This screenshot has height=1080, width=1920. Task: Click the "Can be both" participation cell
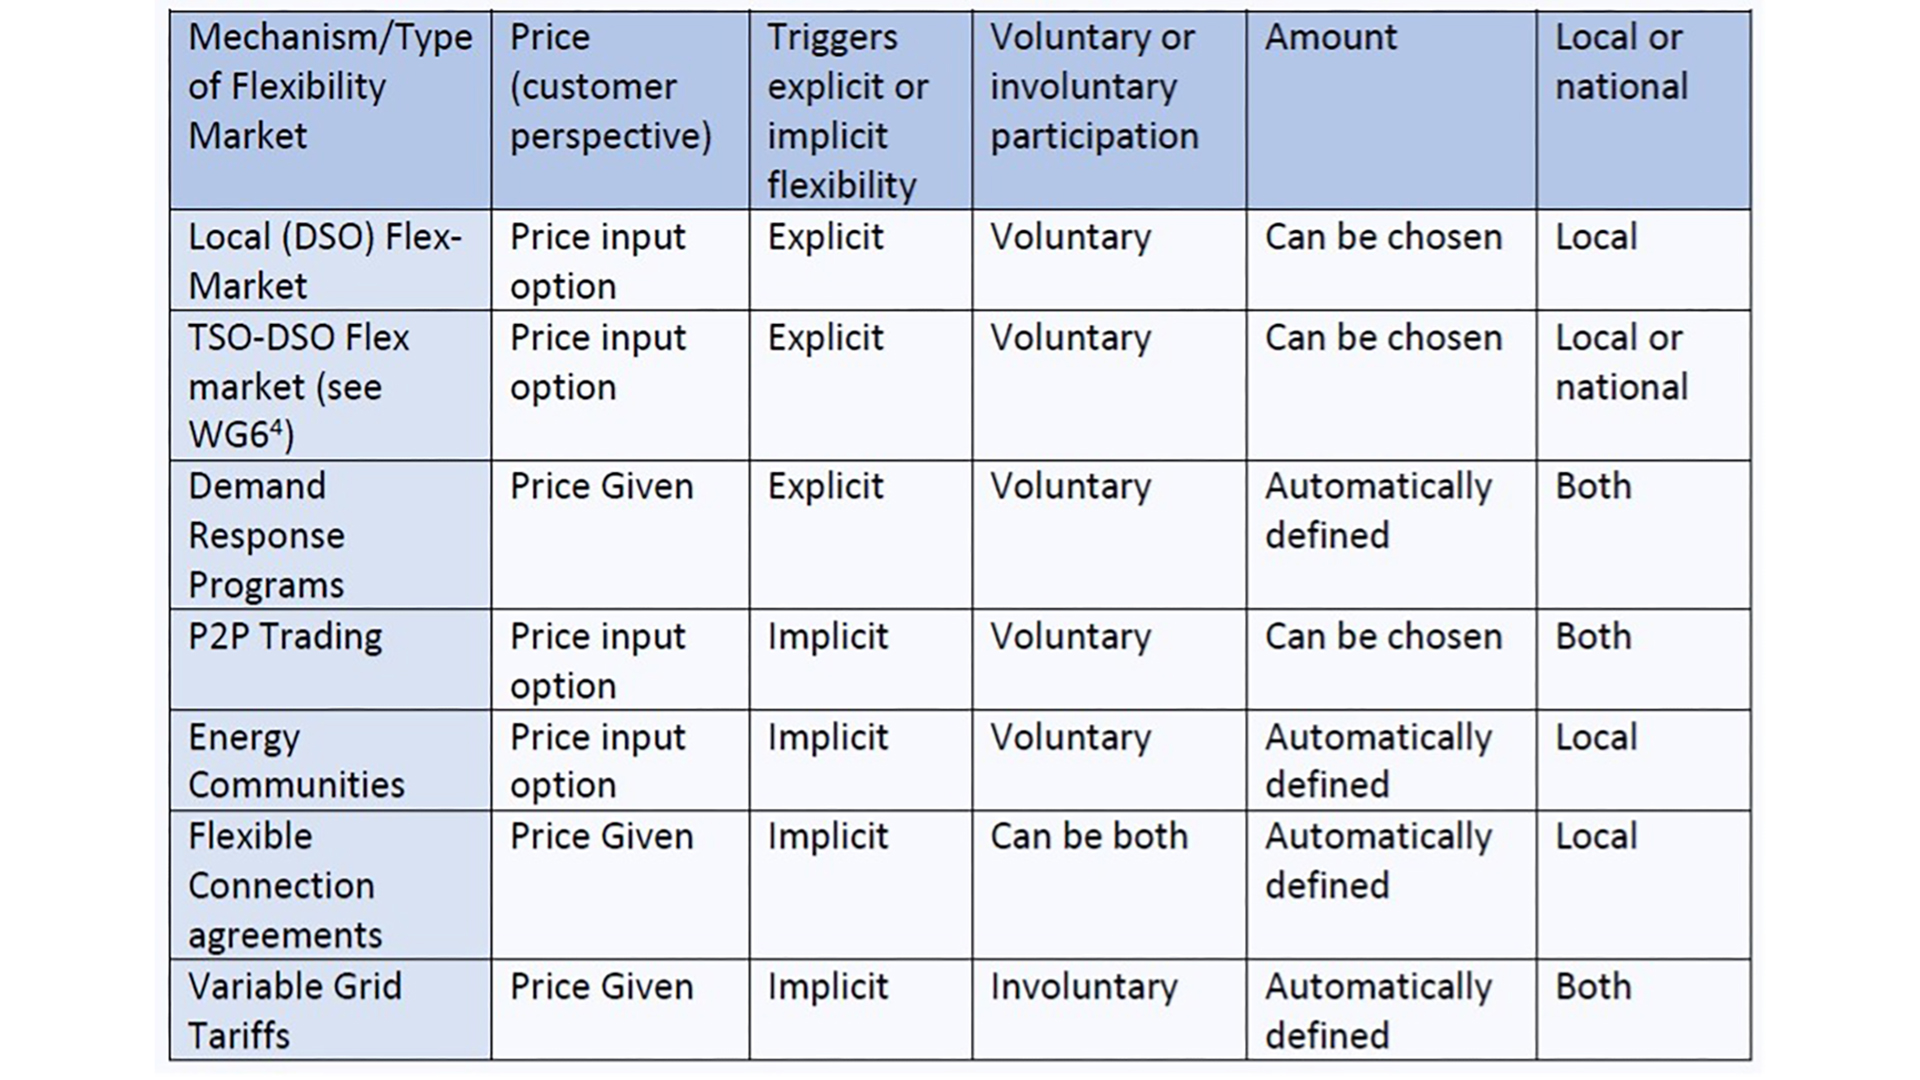[1089, 837]
